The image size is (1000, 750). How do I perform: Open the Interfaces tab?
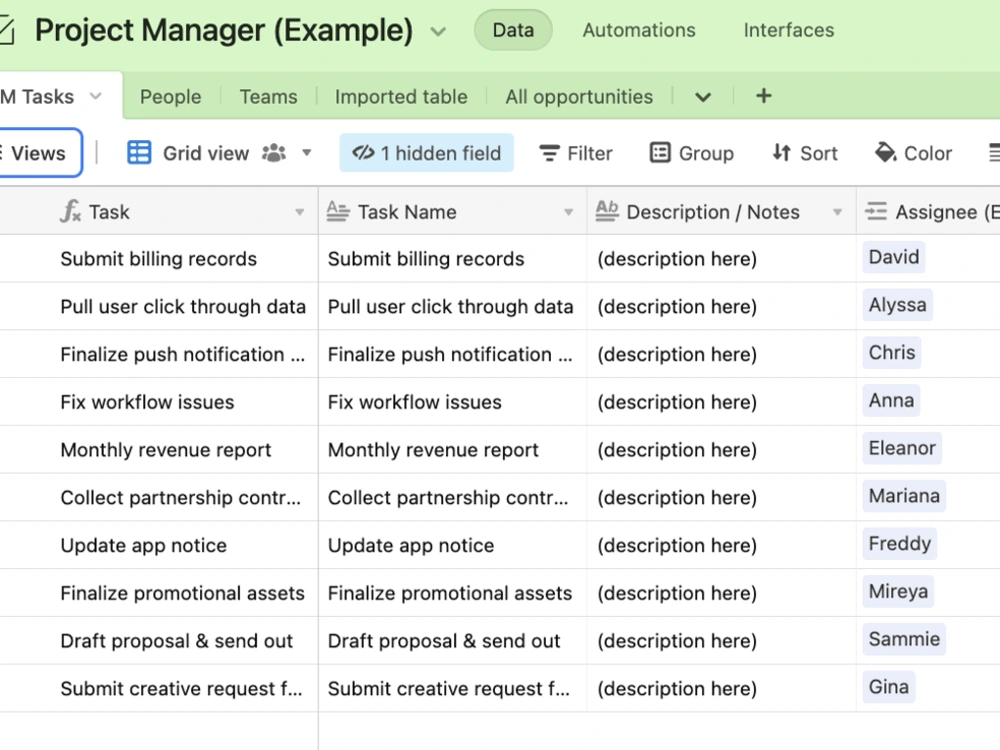(x=789, y=30)
